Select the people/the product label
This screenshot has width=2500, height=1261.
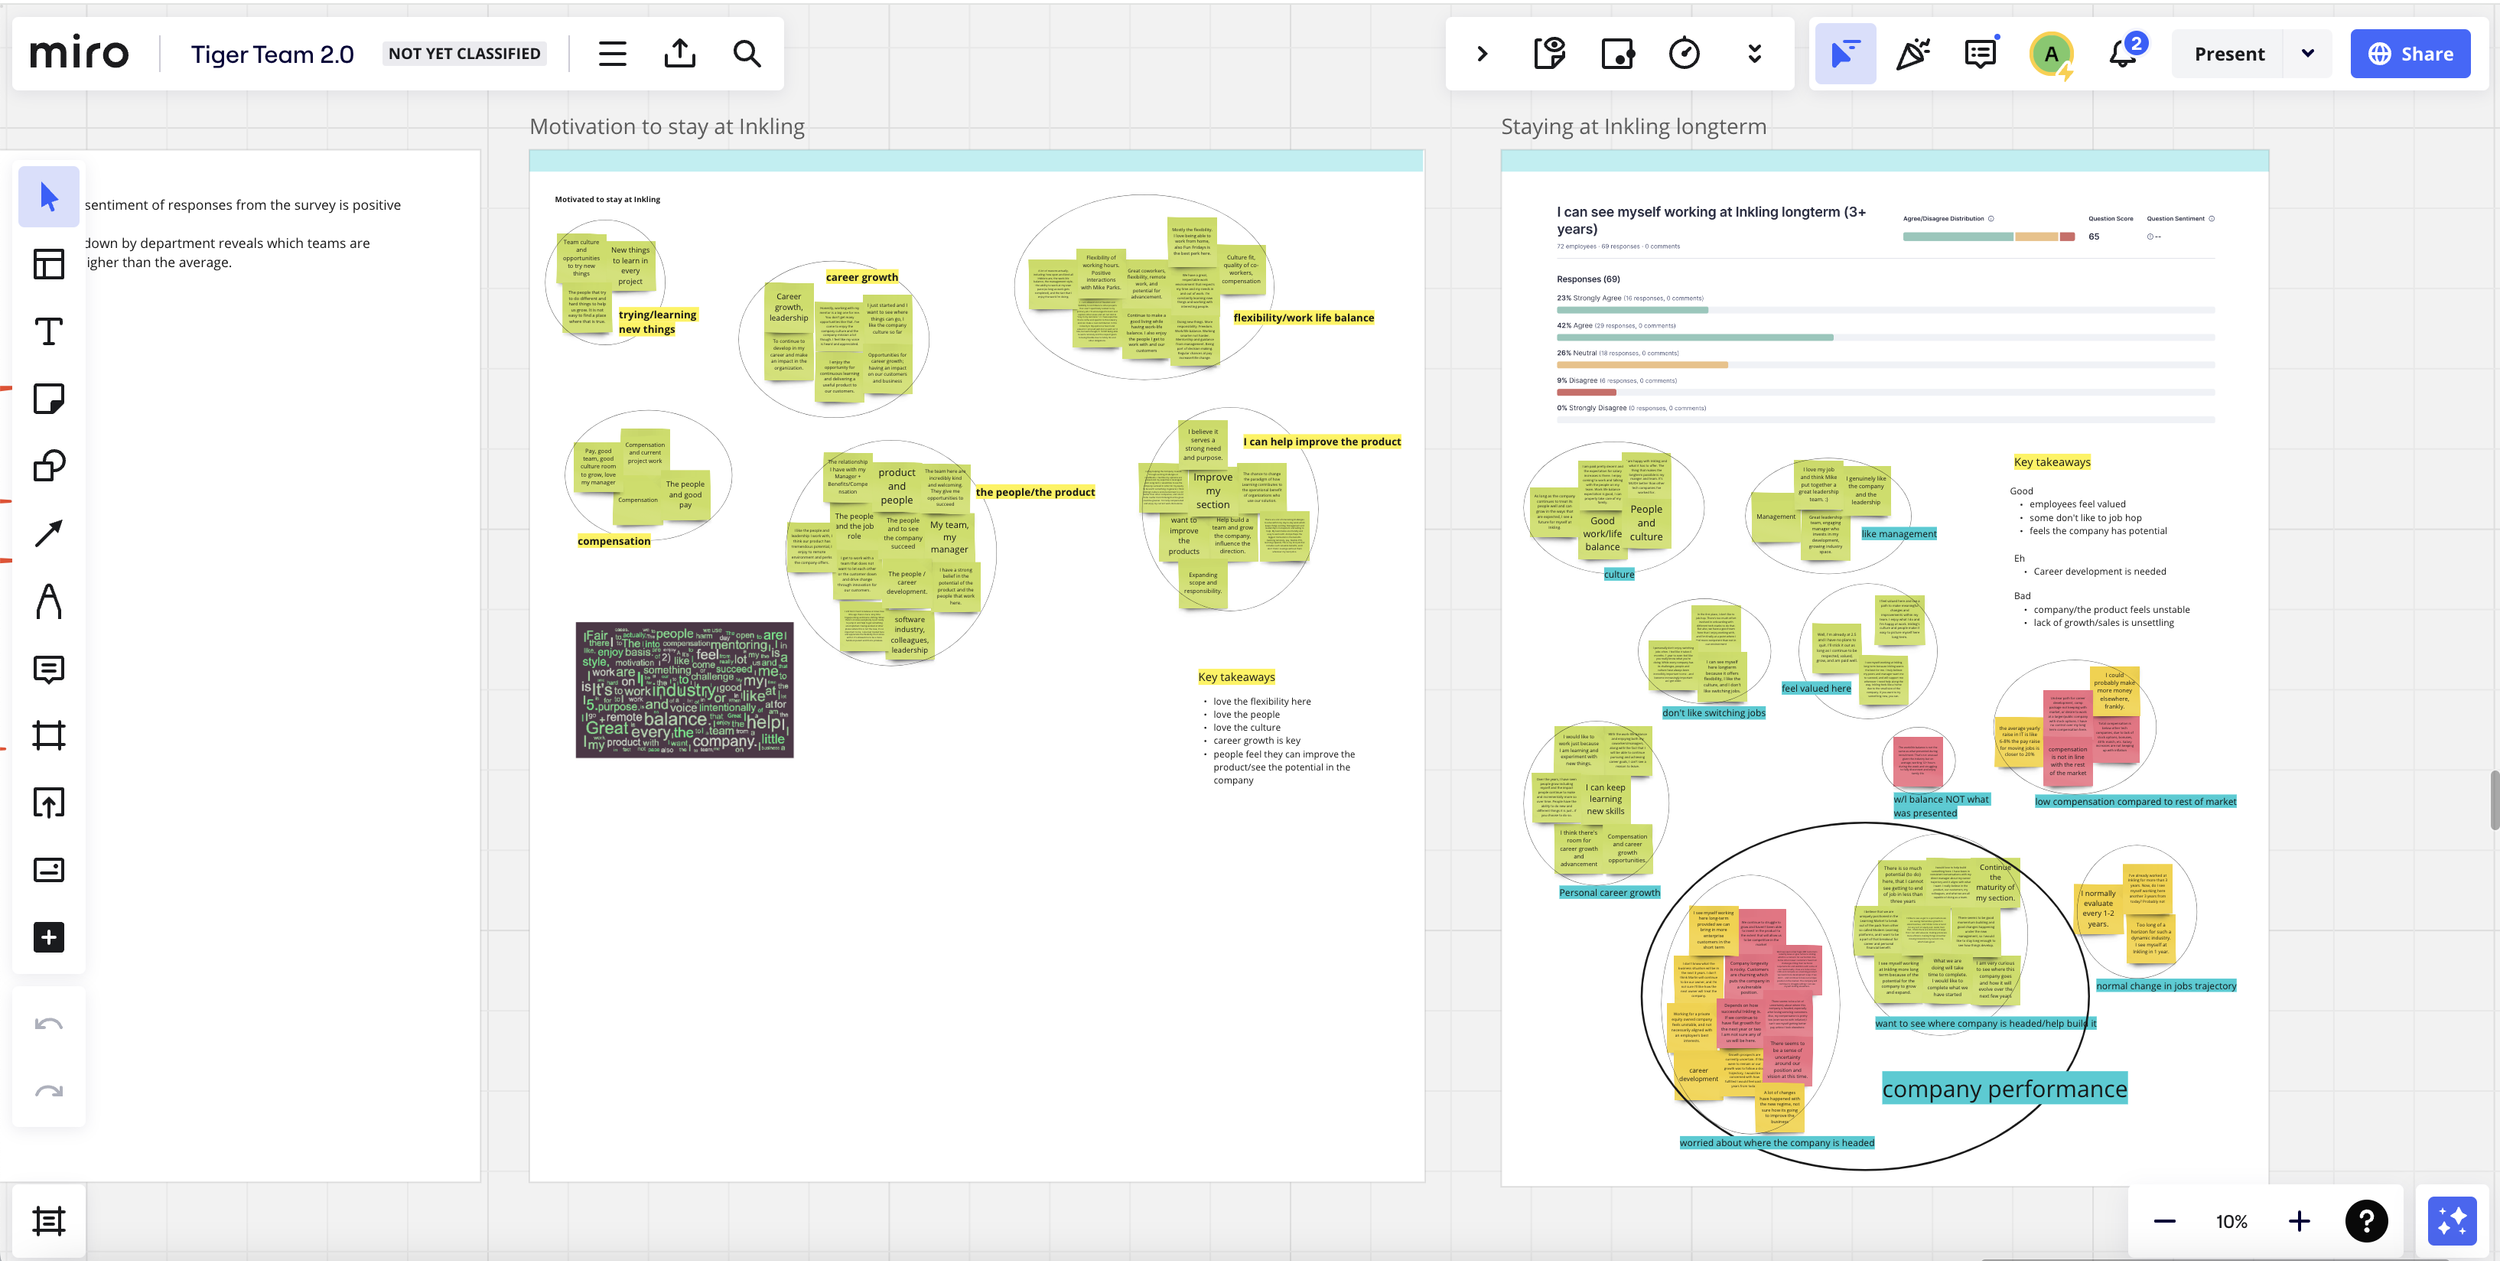1035,492
